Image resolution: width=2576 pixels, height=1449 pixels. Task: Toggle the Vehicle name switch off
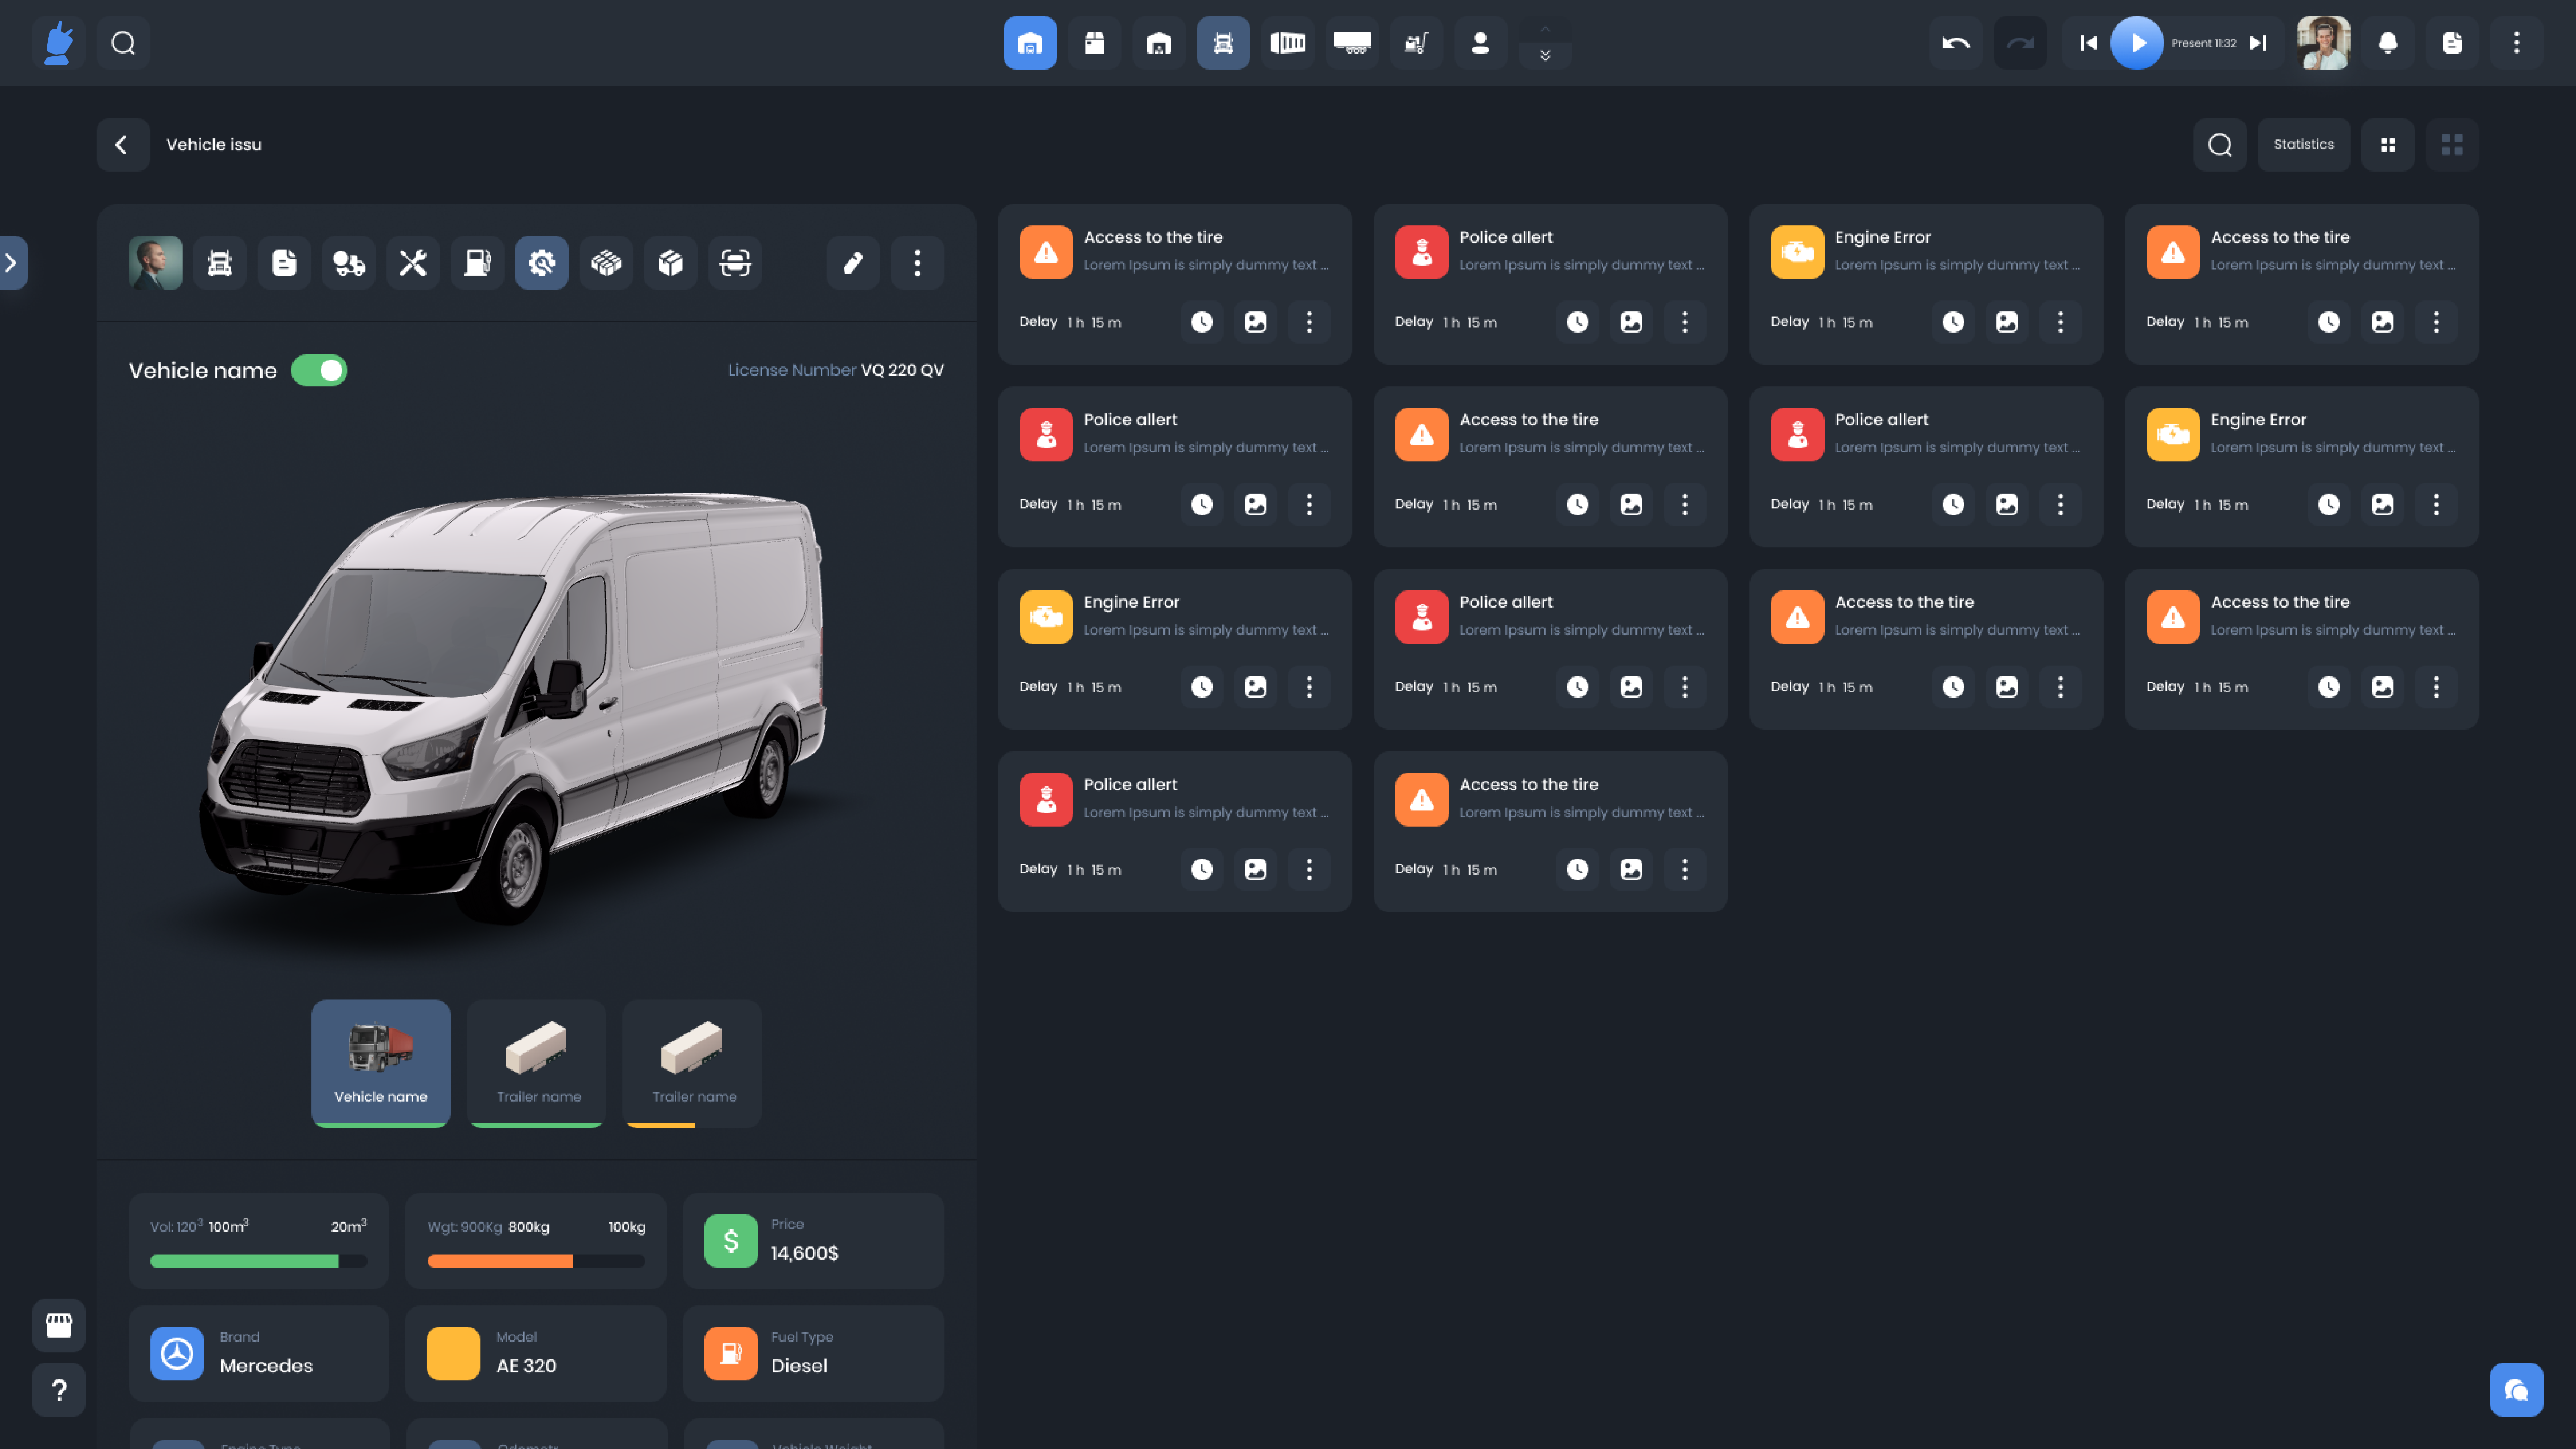(319, 370)
